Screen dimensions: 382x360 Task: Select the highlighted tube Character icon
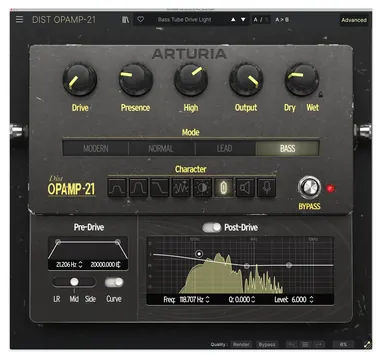click(224, 188)
